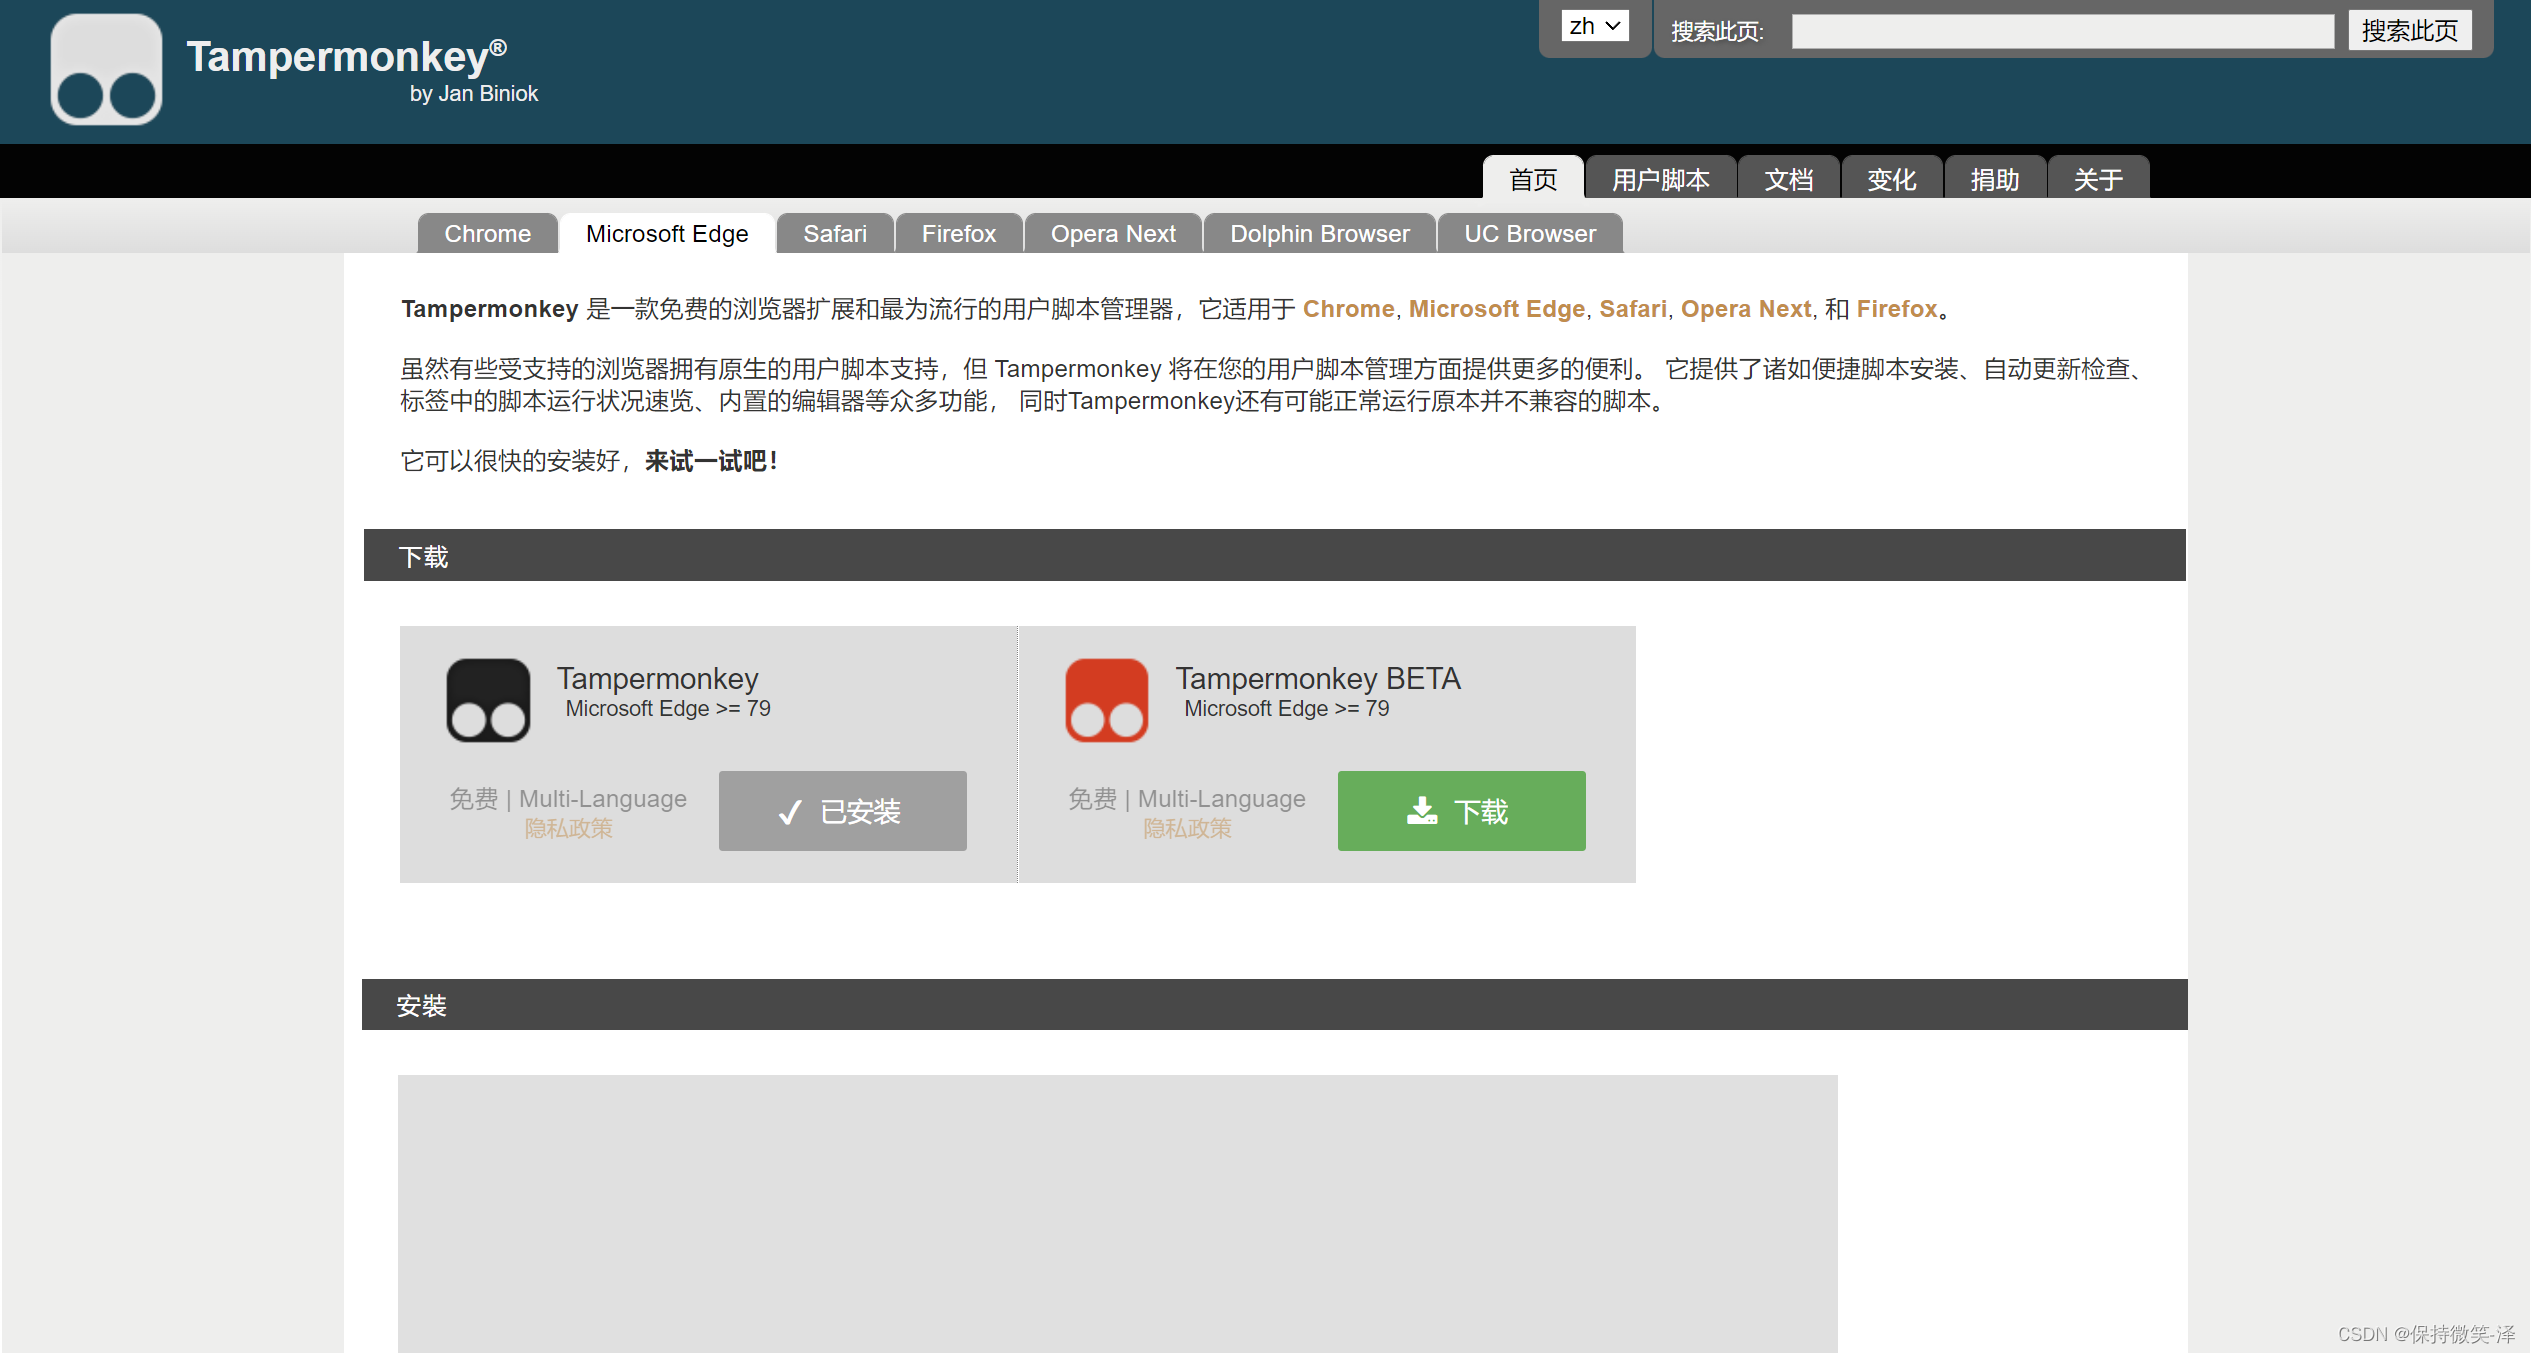2531x1353 pixels.
Task: Click the gray 已安装 installed button
Action: (843, 811)
